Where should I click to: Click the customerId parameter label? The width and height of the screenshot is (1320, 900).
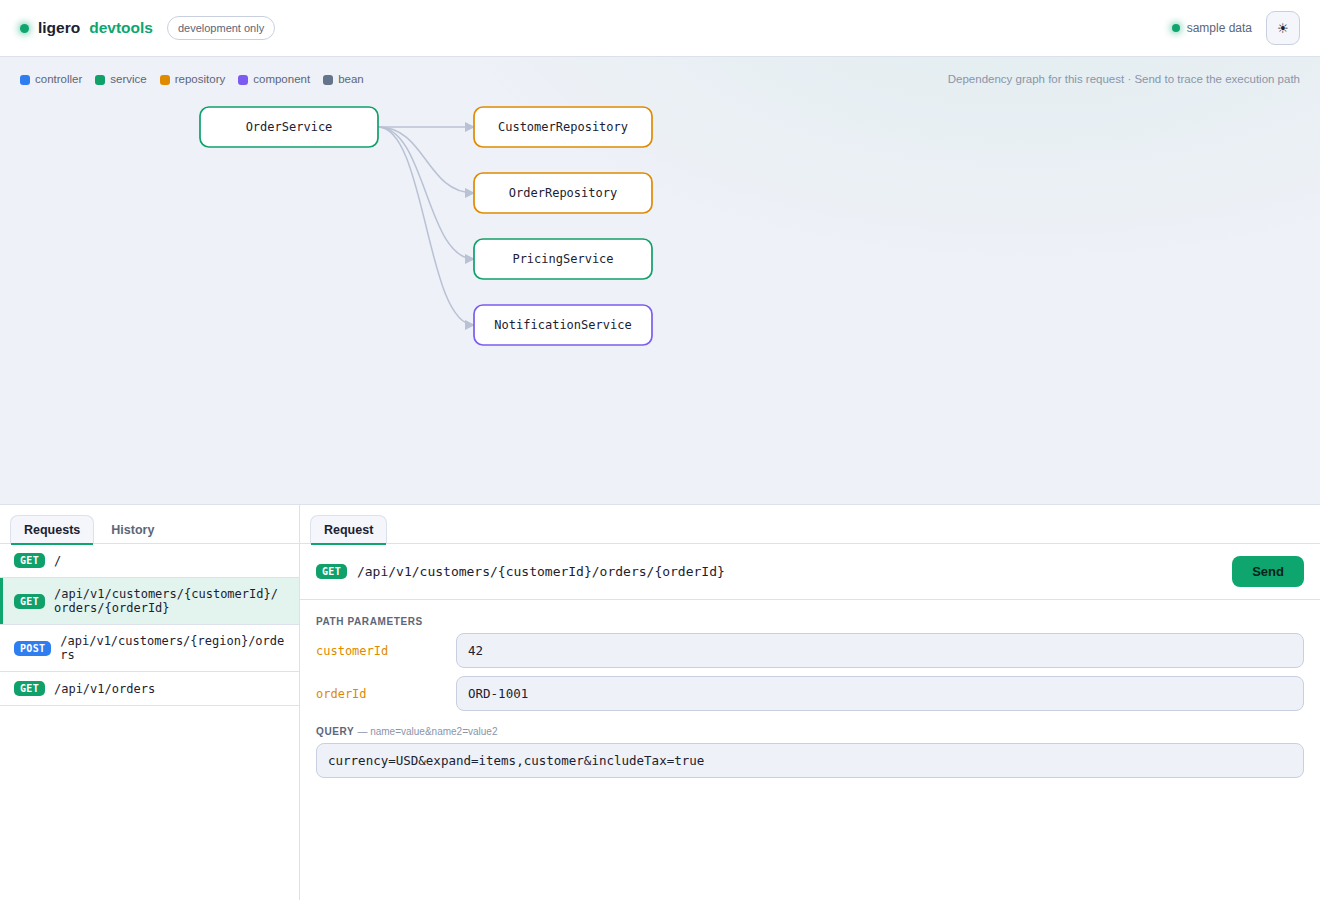352,651
